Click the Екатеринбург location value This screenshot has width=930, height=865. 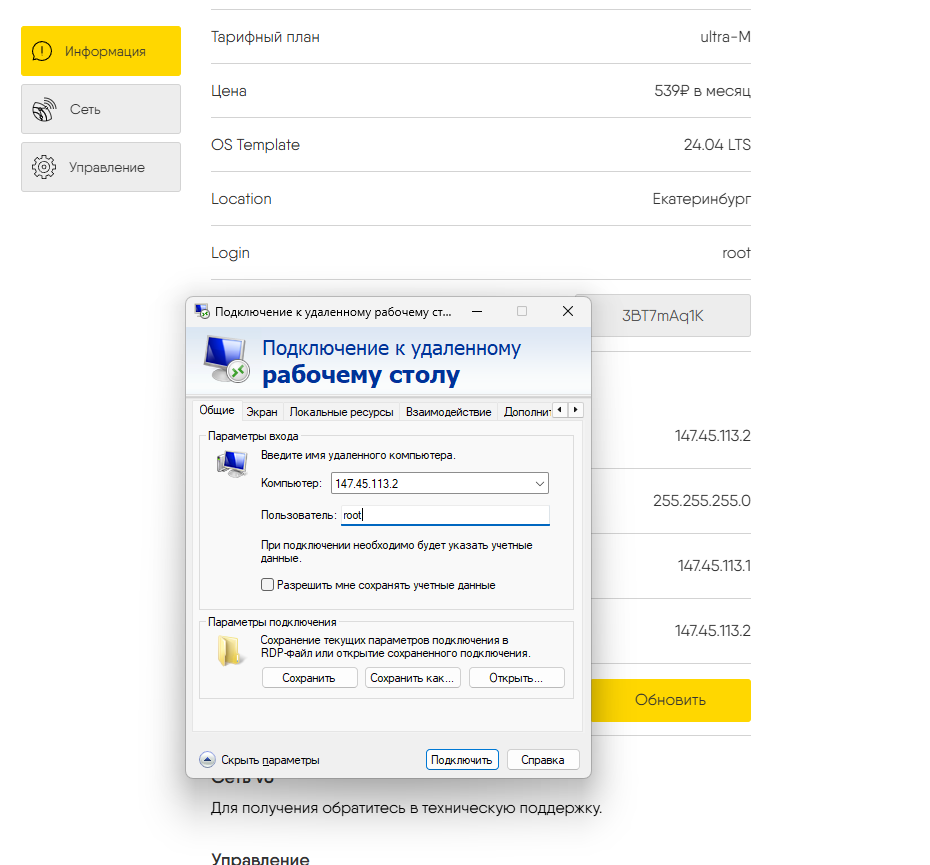[702, 199]
